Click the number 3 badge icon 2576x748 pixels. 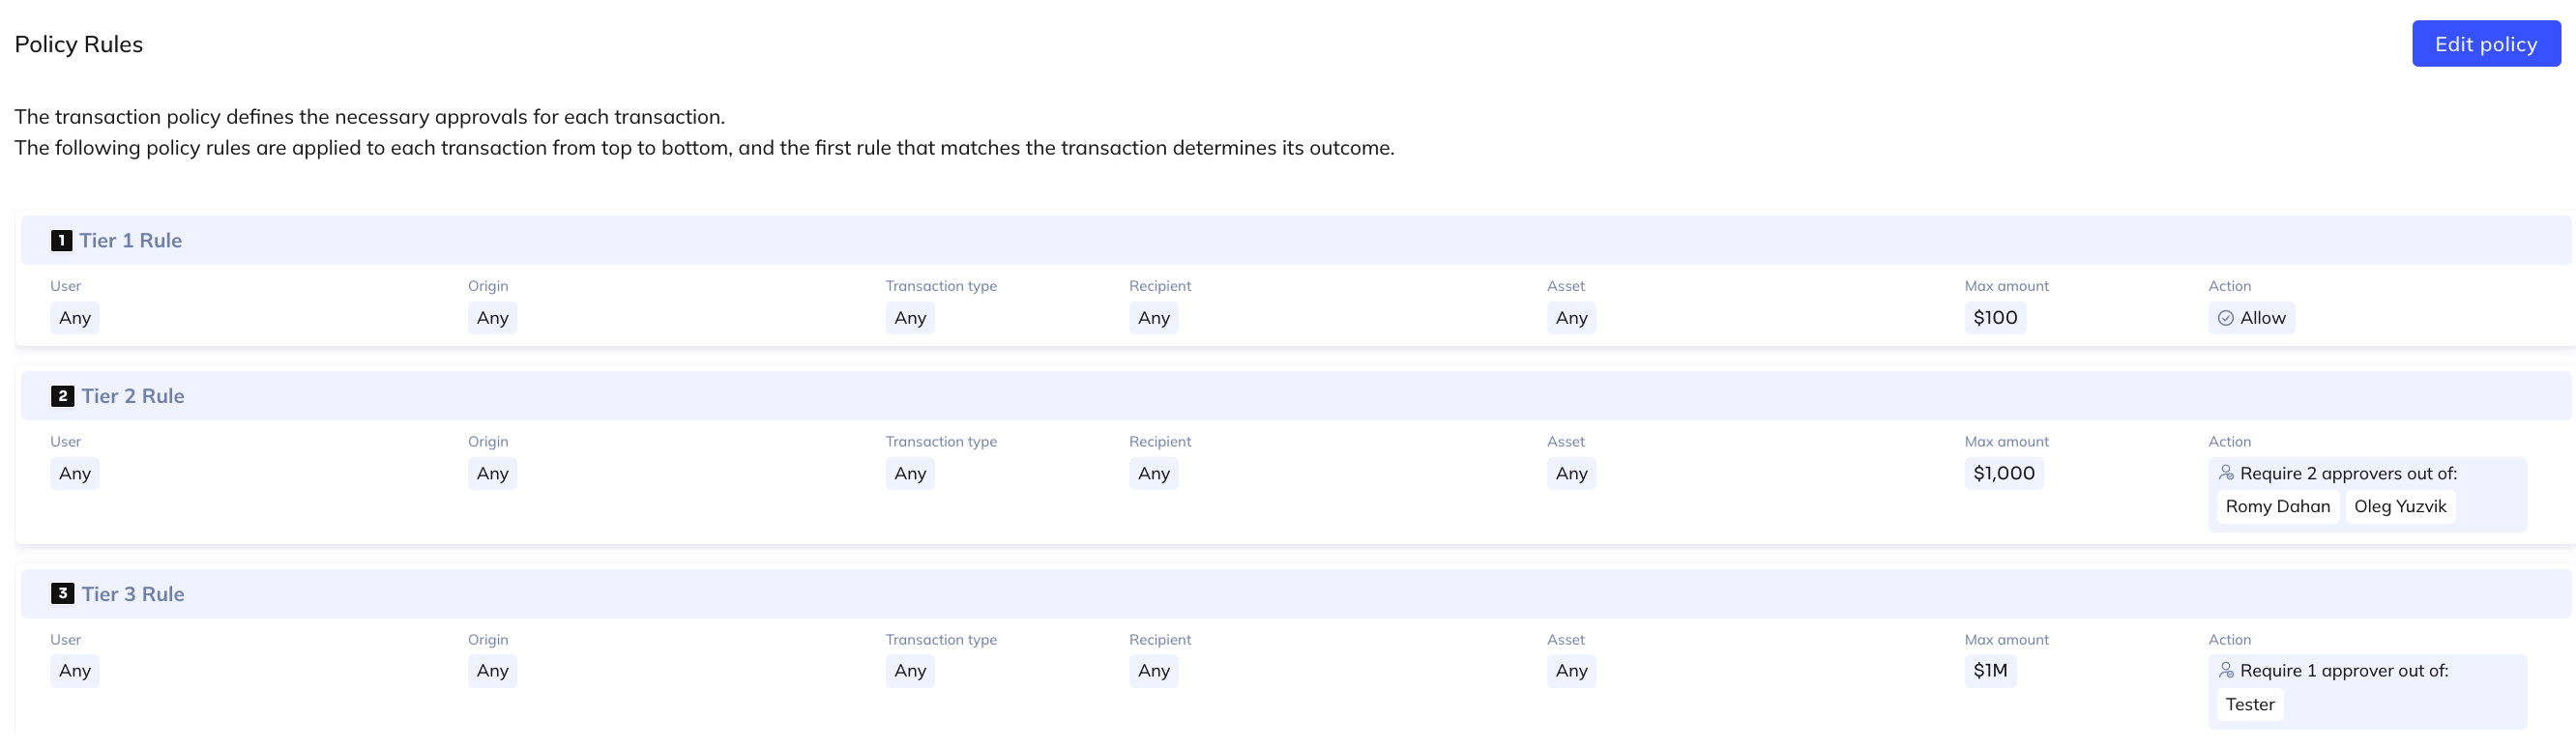62,594
